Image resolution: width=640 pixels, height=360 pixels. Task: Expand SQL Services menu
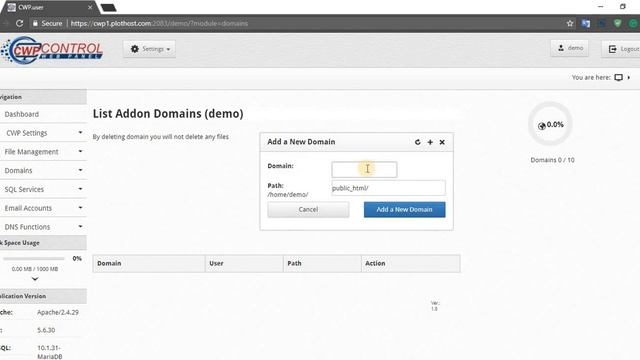[43, 189]
